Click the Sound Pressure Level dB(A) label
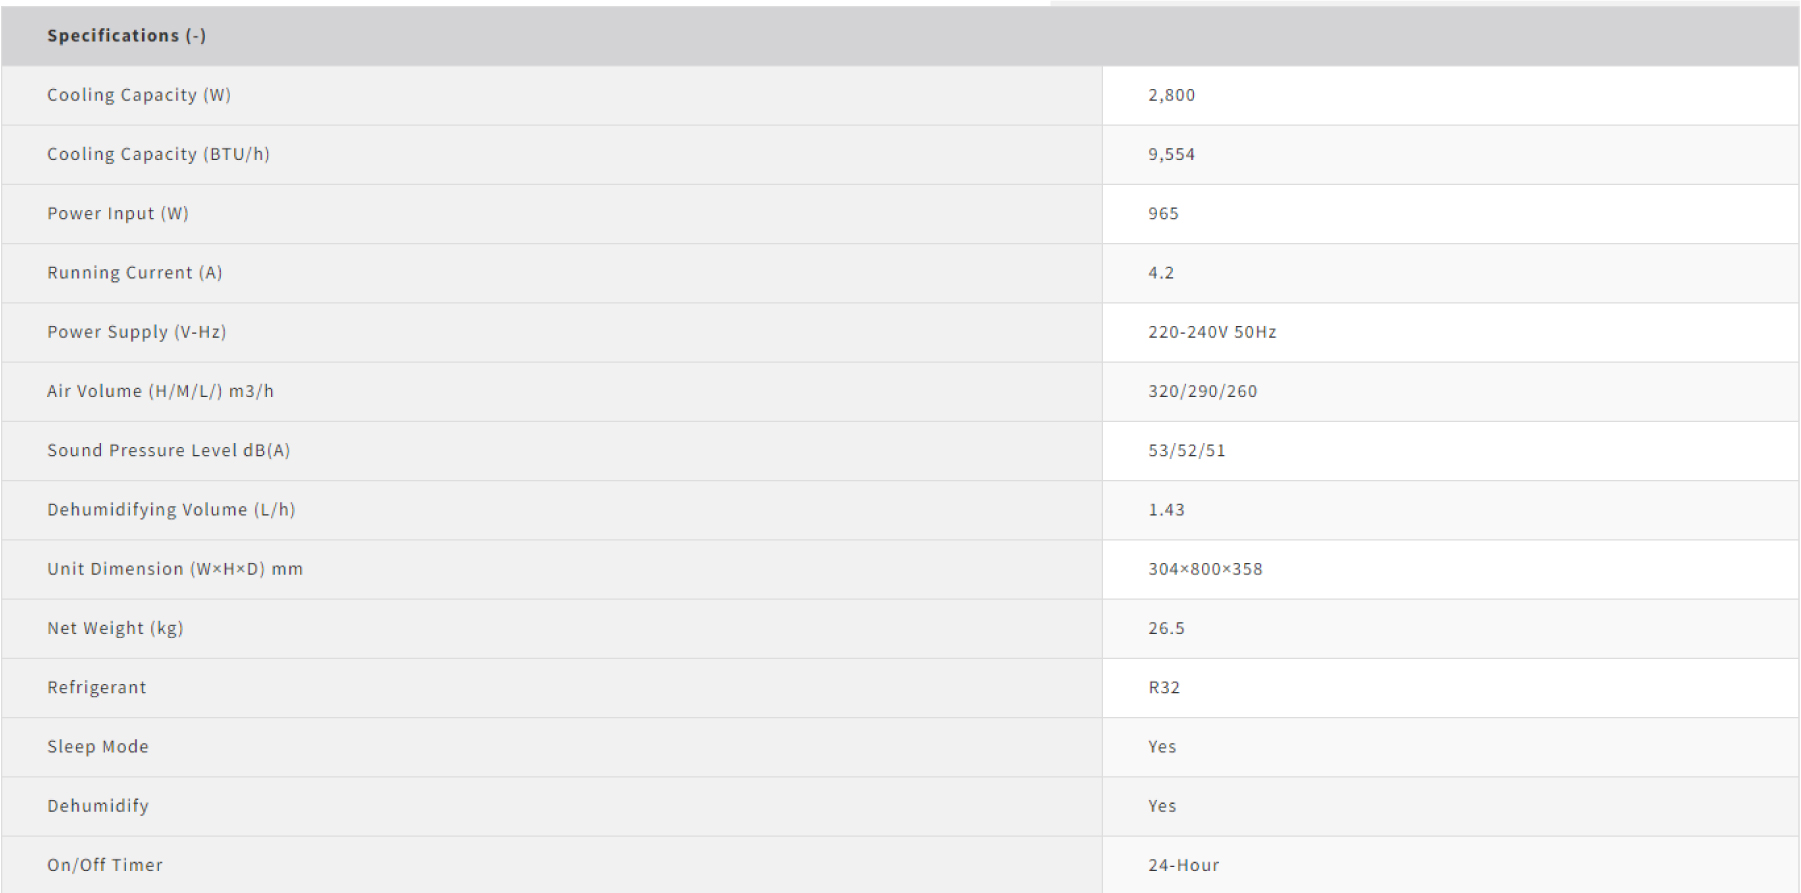This screenshot has height=893, width=1801. [168, 450]
